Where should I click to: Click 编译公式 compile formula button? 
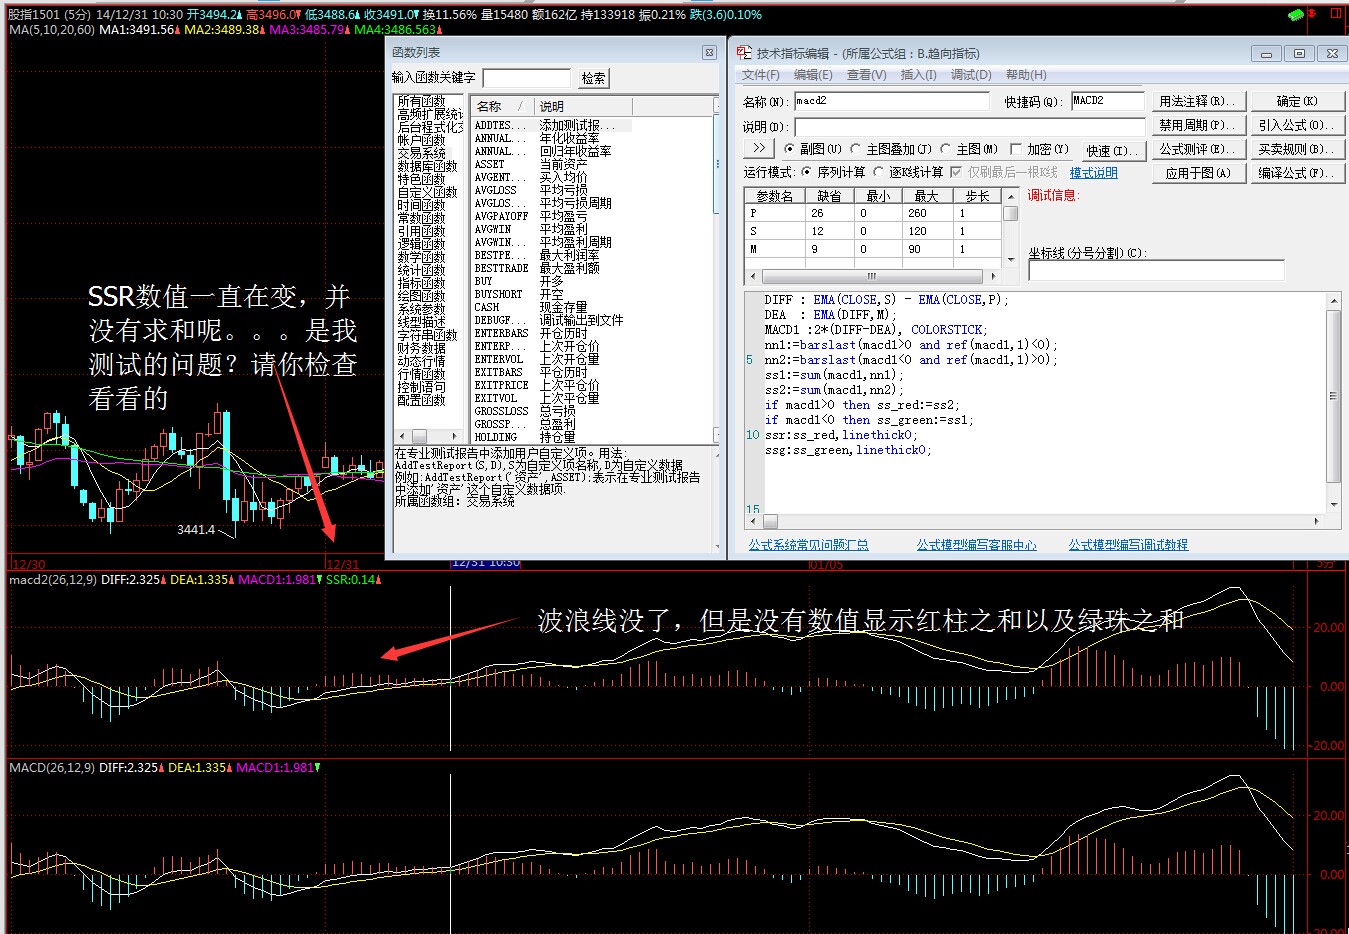(1298, 173)
